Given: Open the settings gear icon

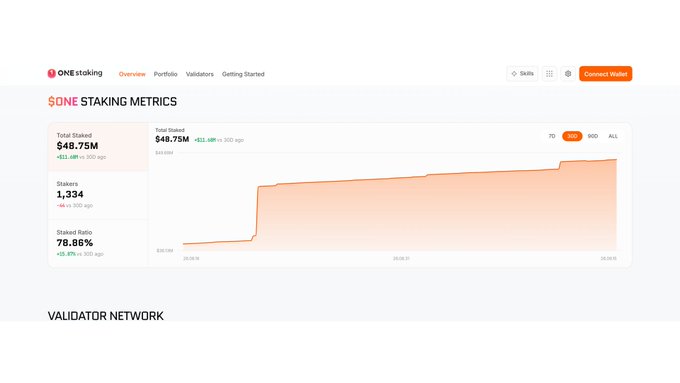Looking at the screenshot, I should pyautogui.click(x=568, y=74).
